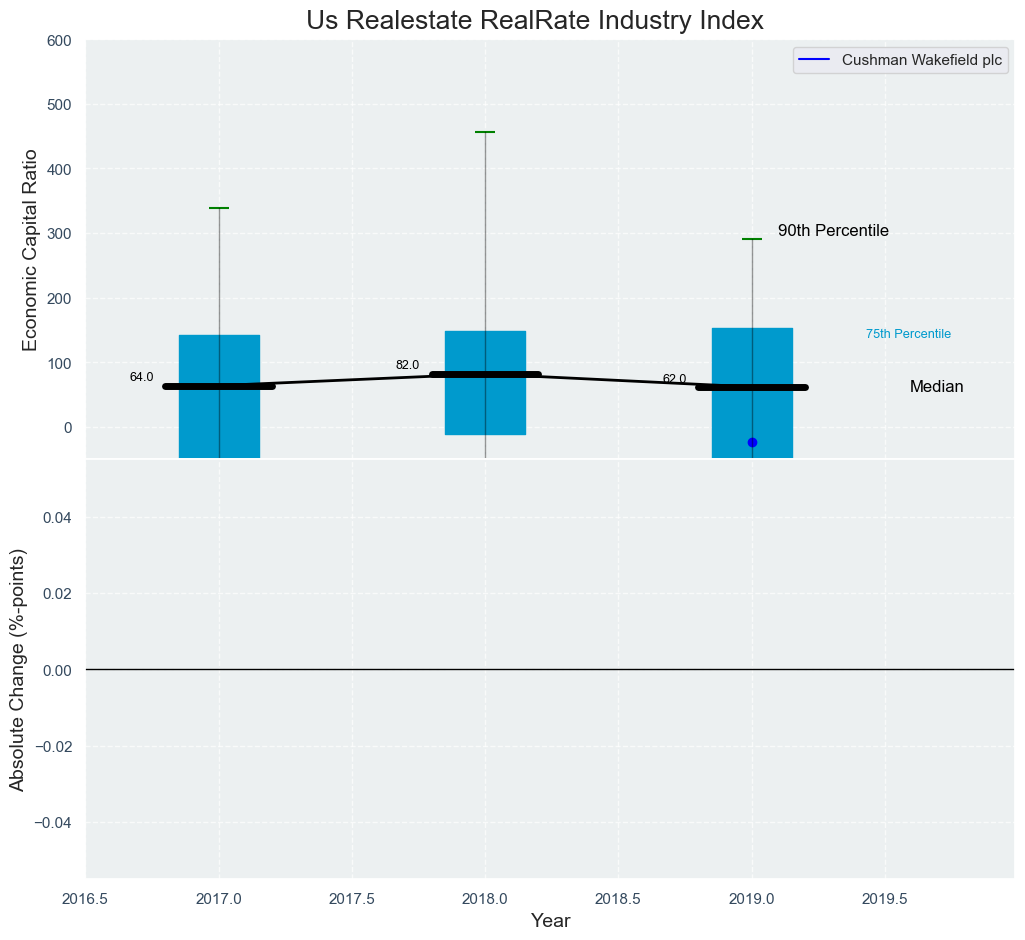
Task: Click the 64.0 median value label
Action: [x=141, y=377]
